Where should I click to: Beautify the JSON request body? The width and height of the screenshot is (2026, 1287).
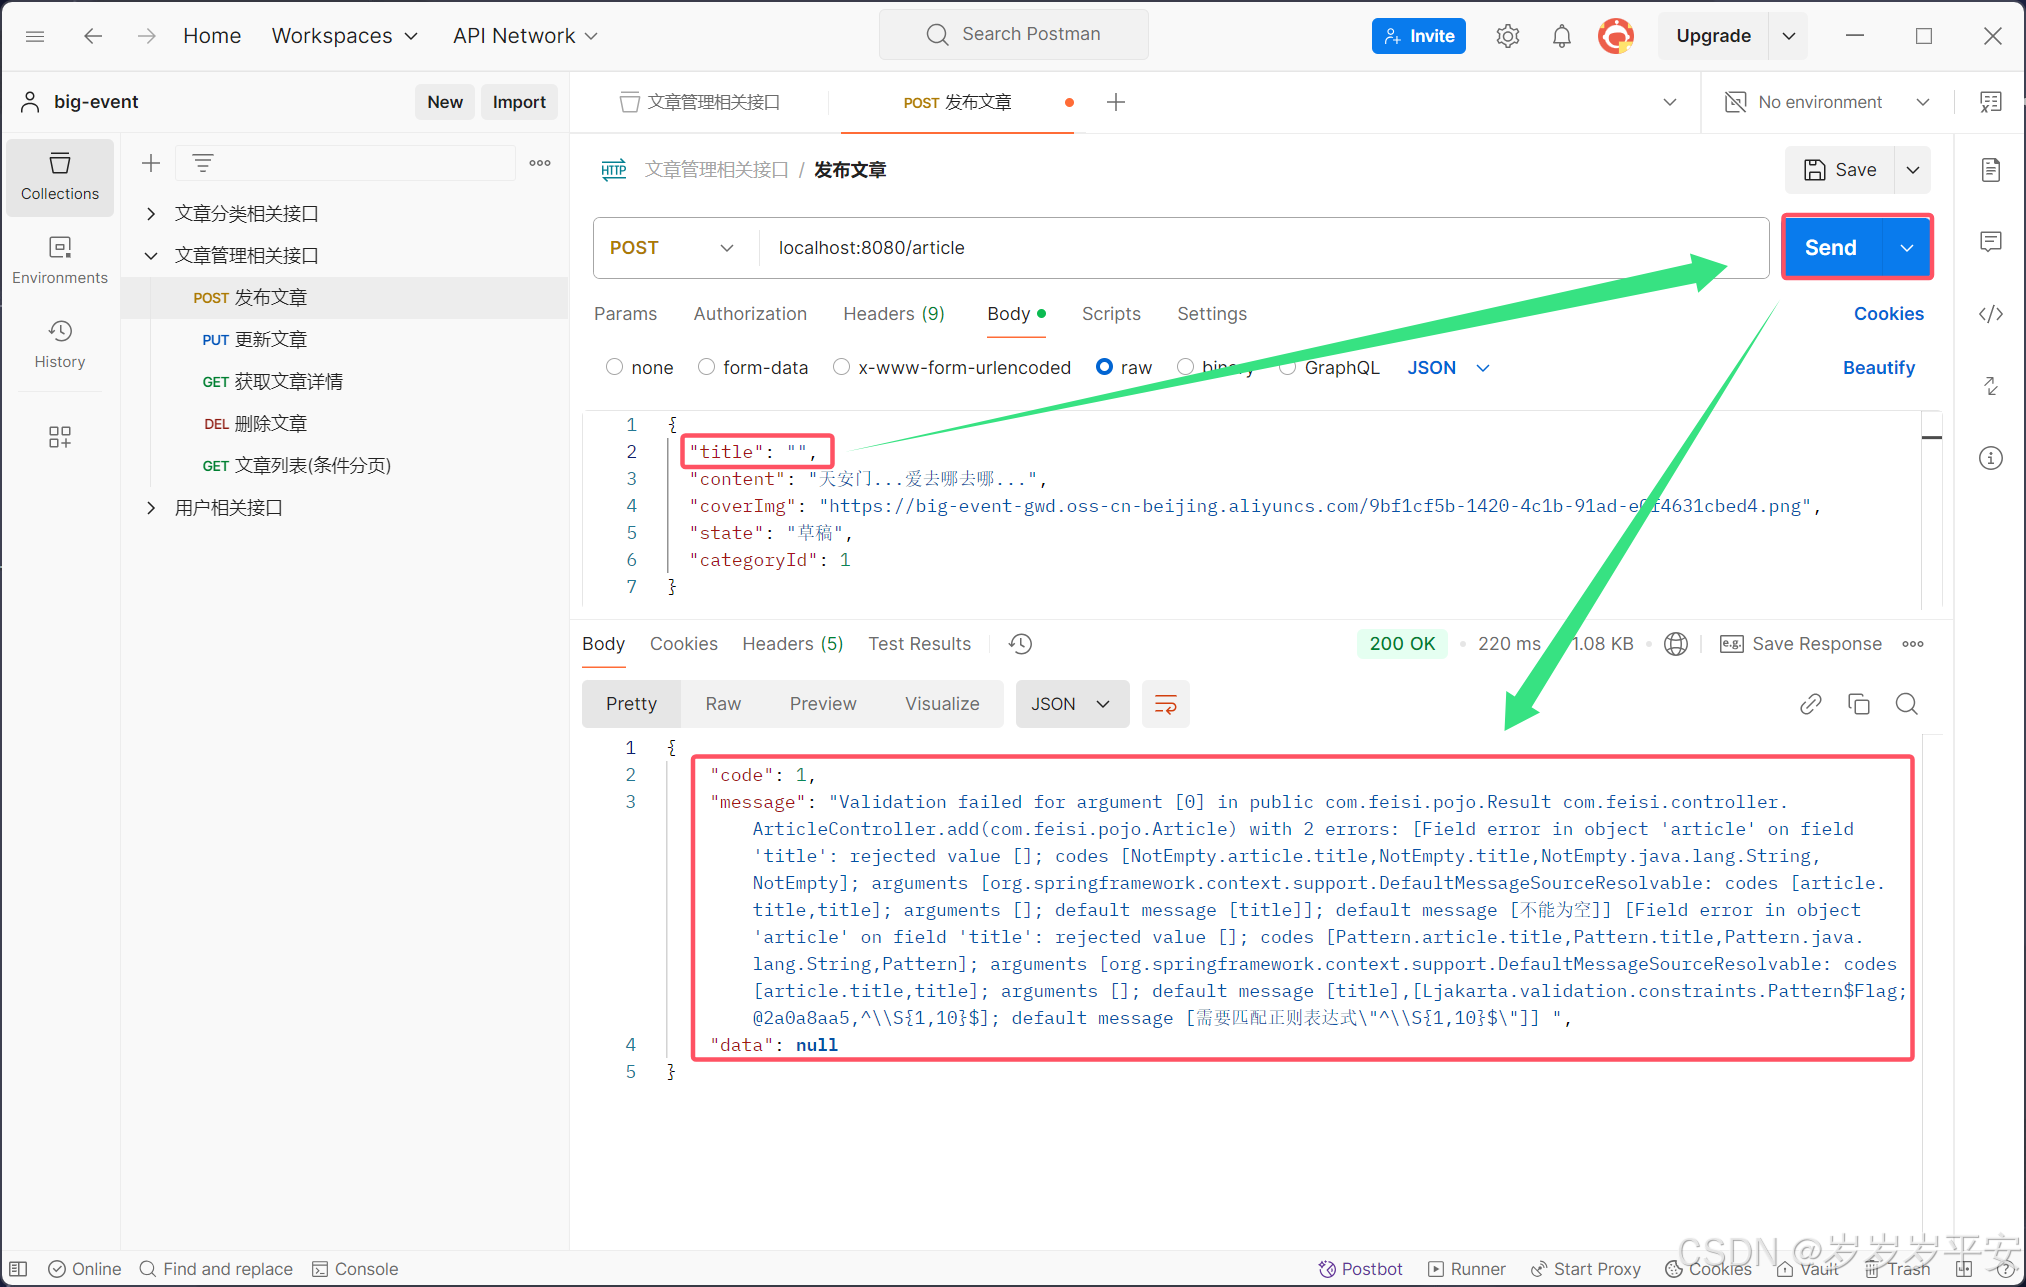[1879, 367]
